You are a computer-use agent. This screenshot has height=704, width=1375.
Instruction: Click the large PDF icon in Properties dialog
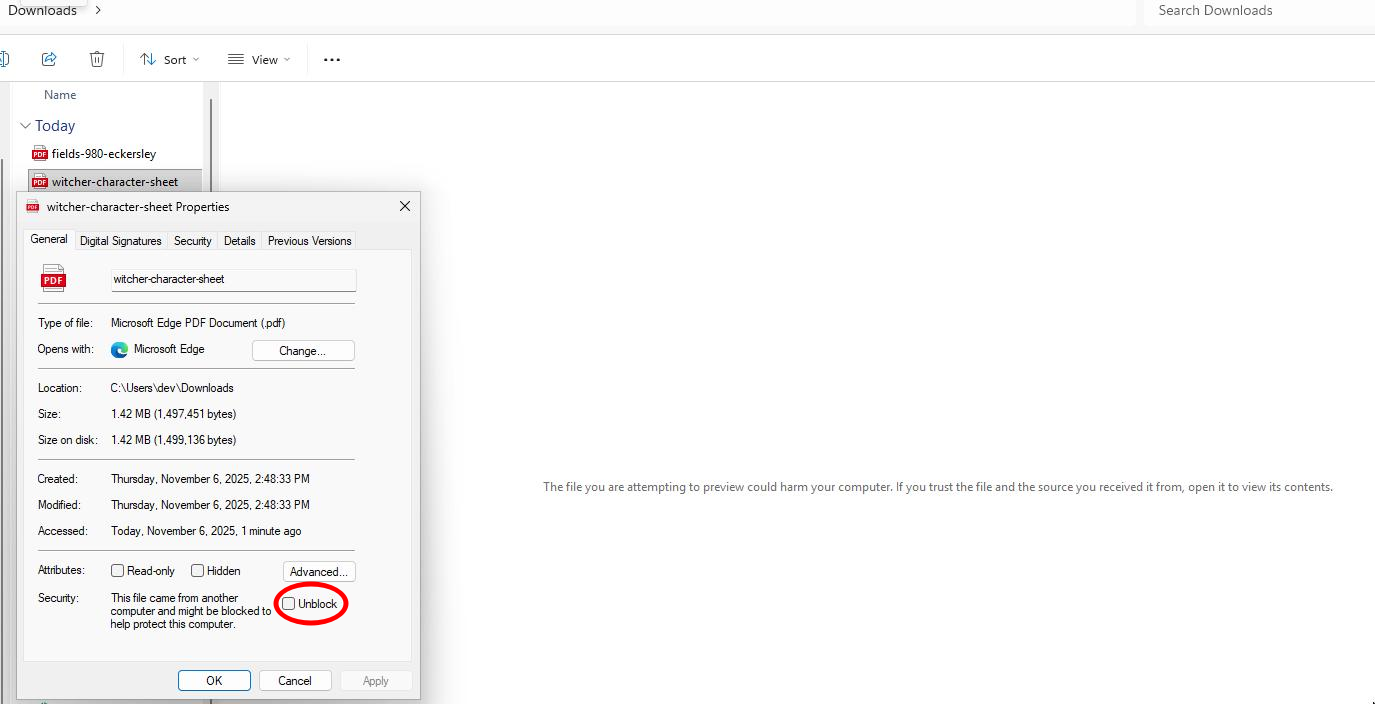coord(54,279)
